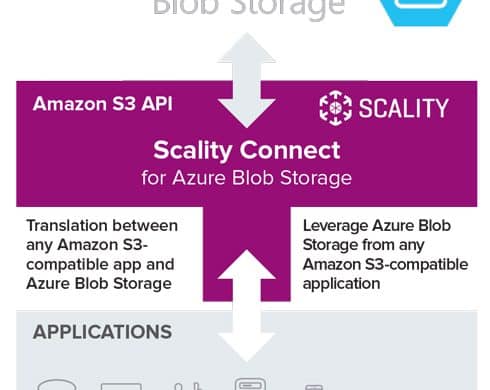Click the Scality snowflake logo icon

(x=335, y=108)
